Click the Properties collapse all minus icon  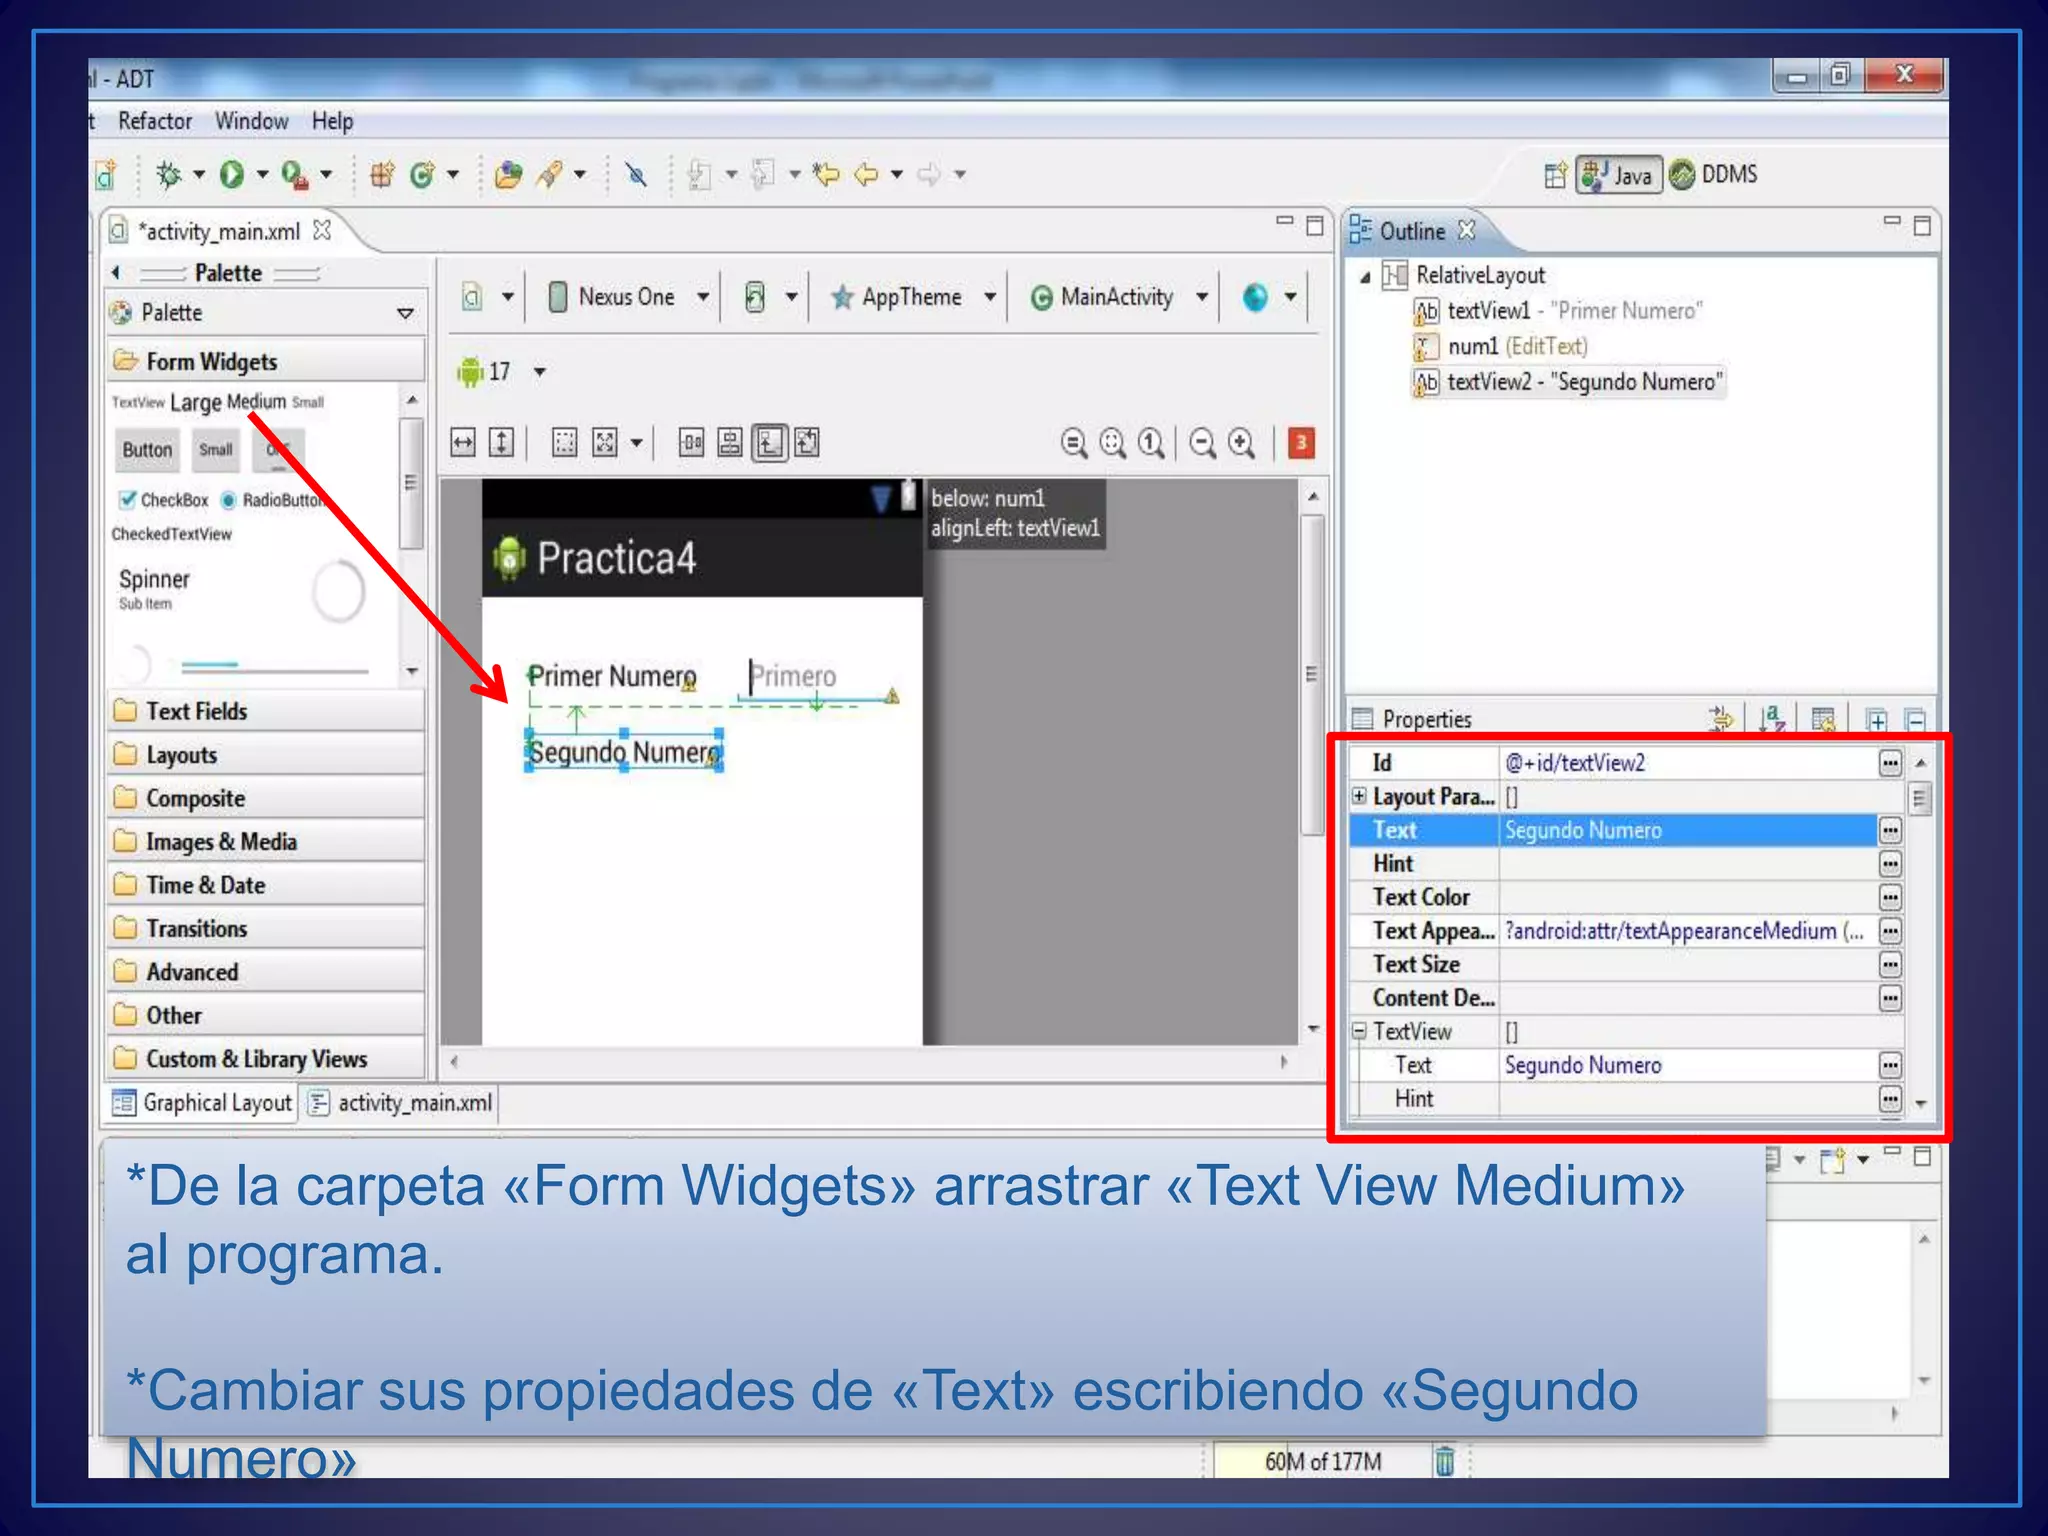tap(1915, 720)
